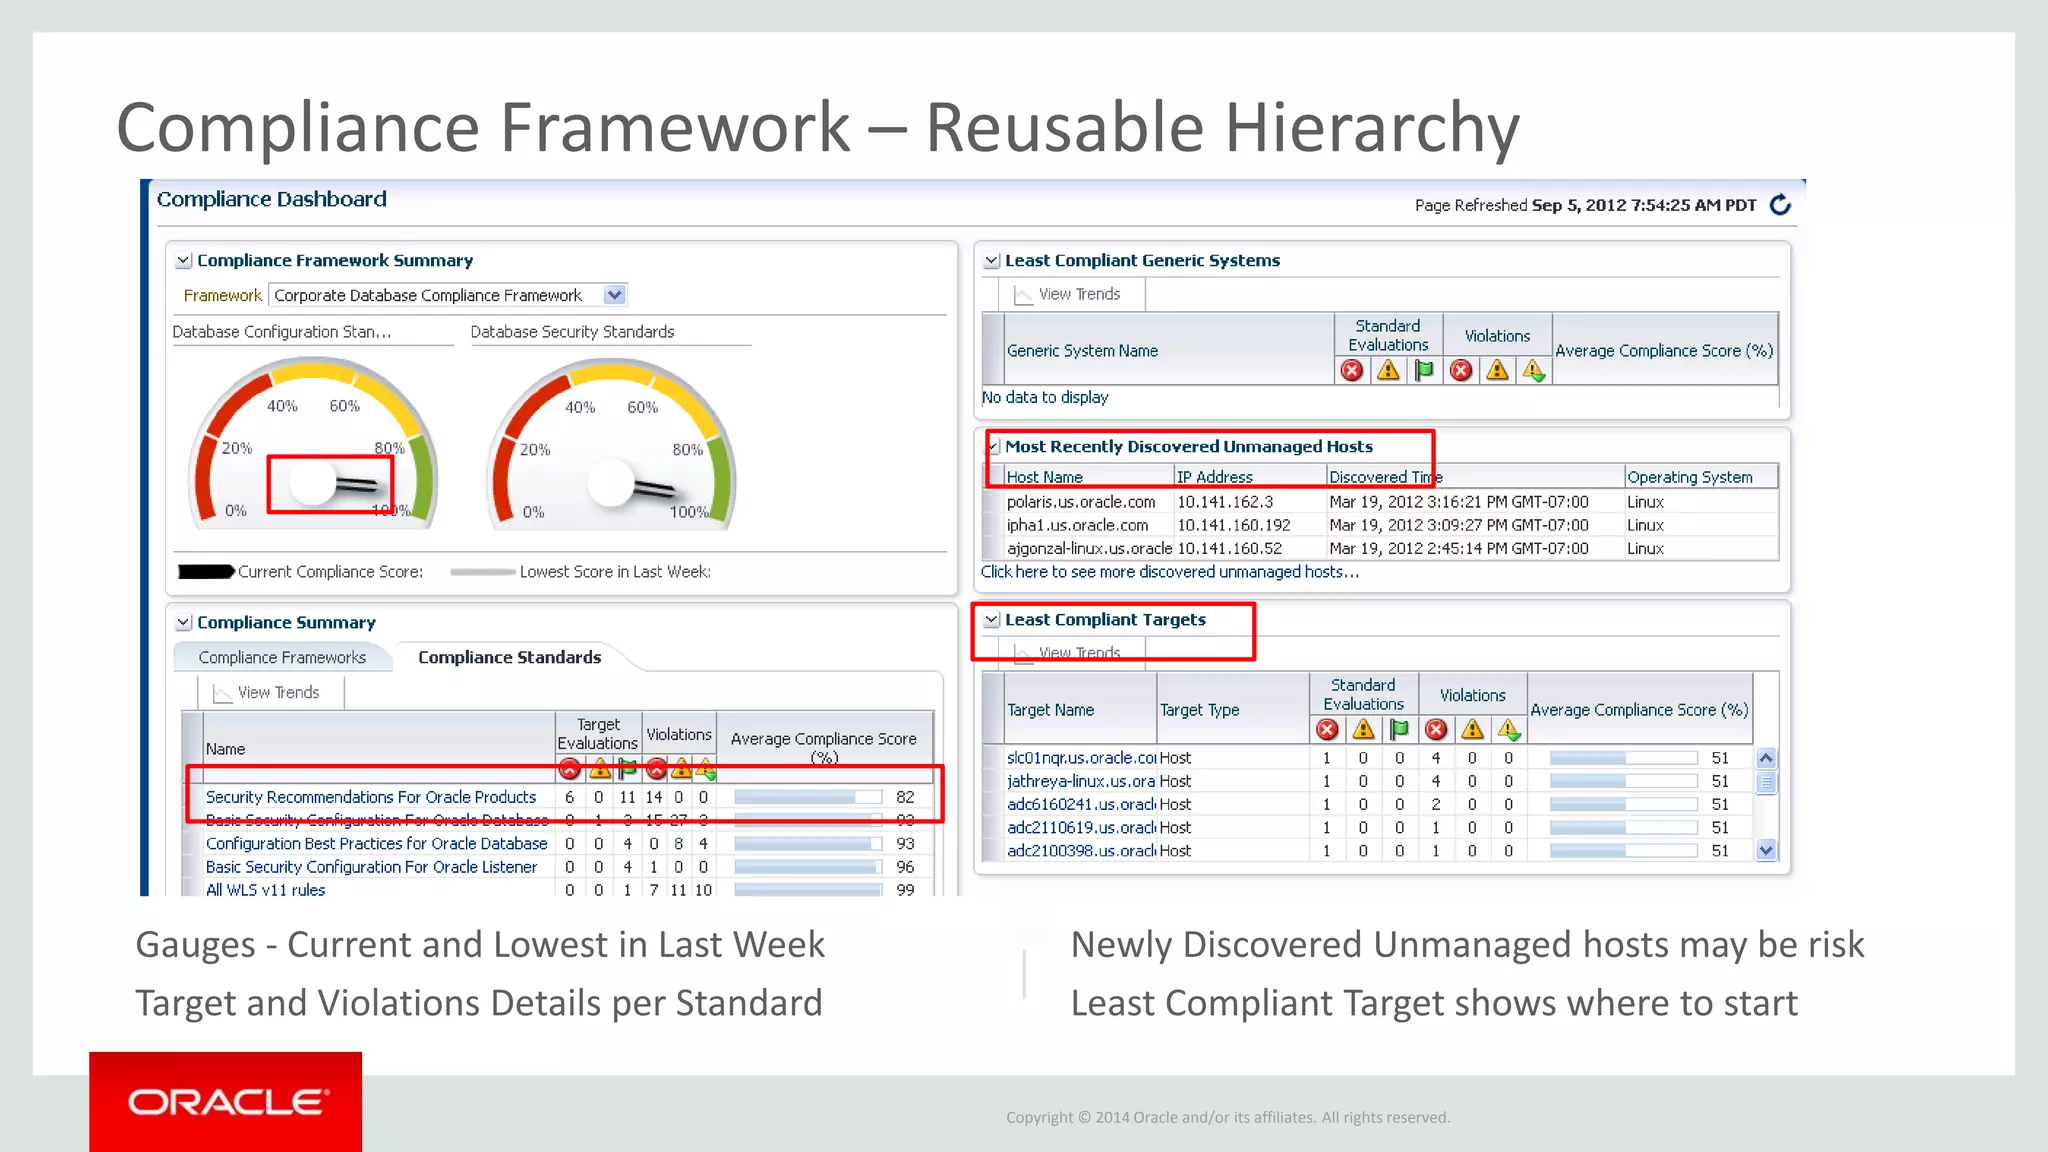Click minor warning violations icon in Generic Systems

click(1533, 371)
